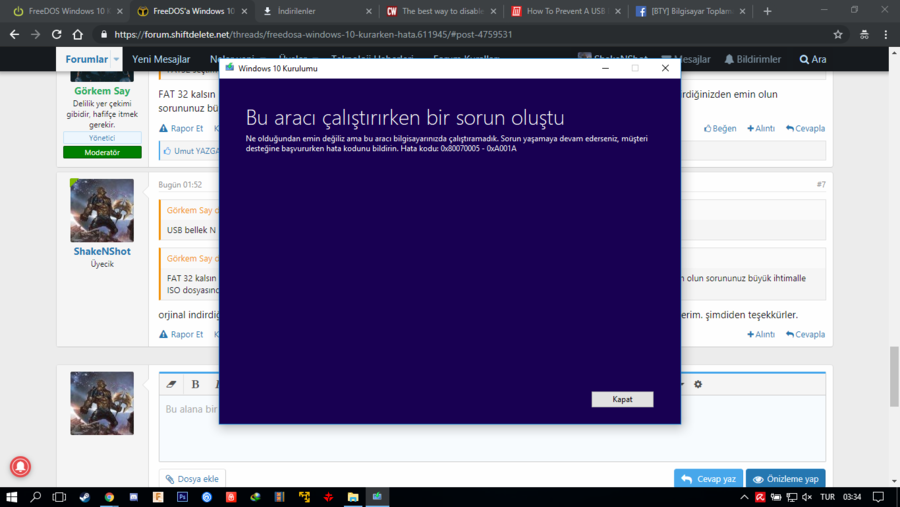Open a new Chrome tab

767,11
